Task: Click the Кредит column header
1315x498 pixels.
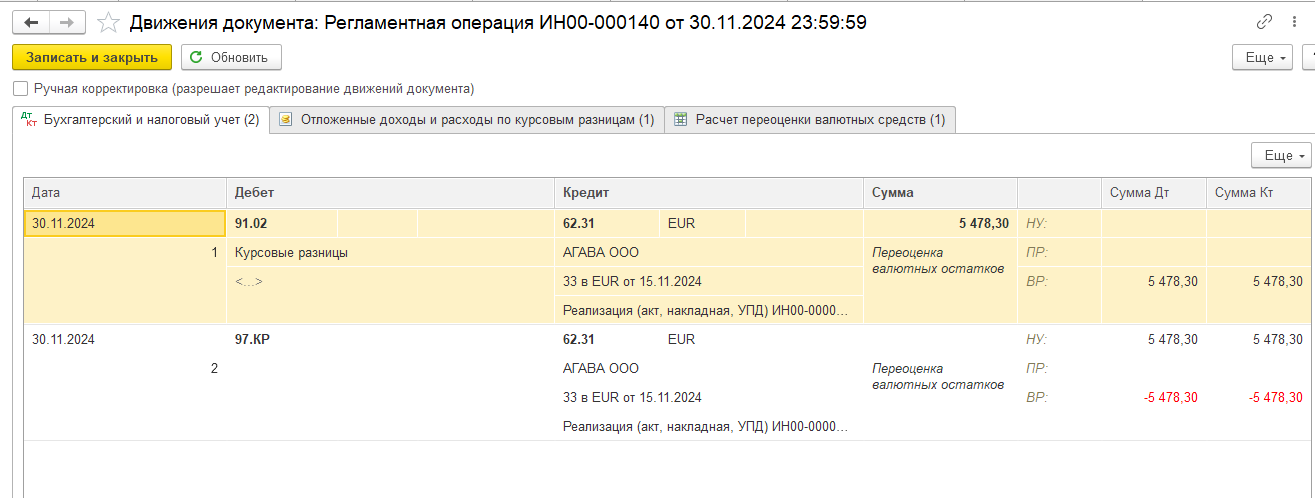Action: coord(708,193)
